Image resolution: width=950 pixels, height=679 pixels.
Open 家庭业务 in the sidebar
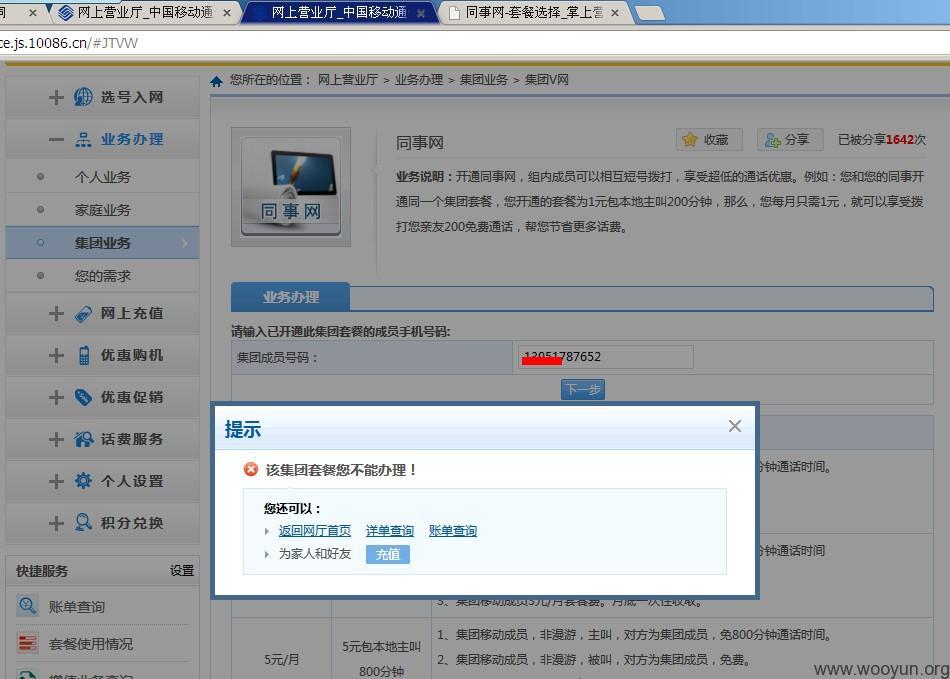coord(102,210)
